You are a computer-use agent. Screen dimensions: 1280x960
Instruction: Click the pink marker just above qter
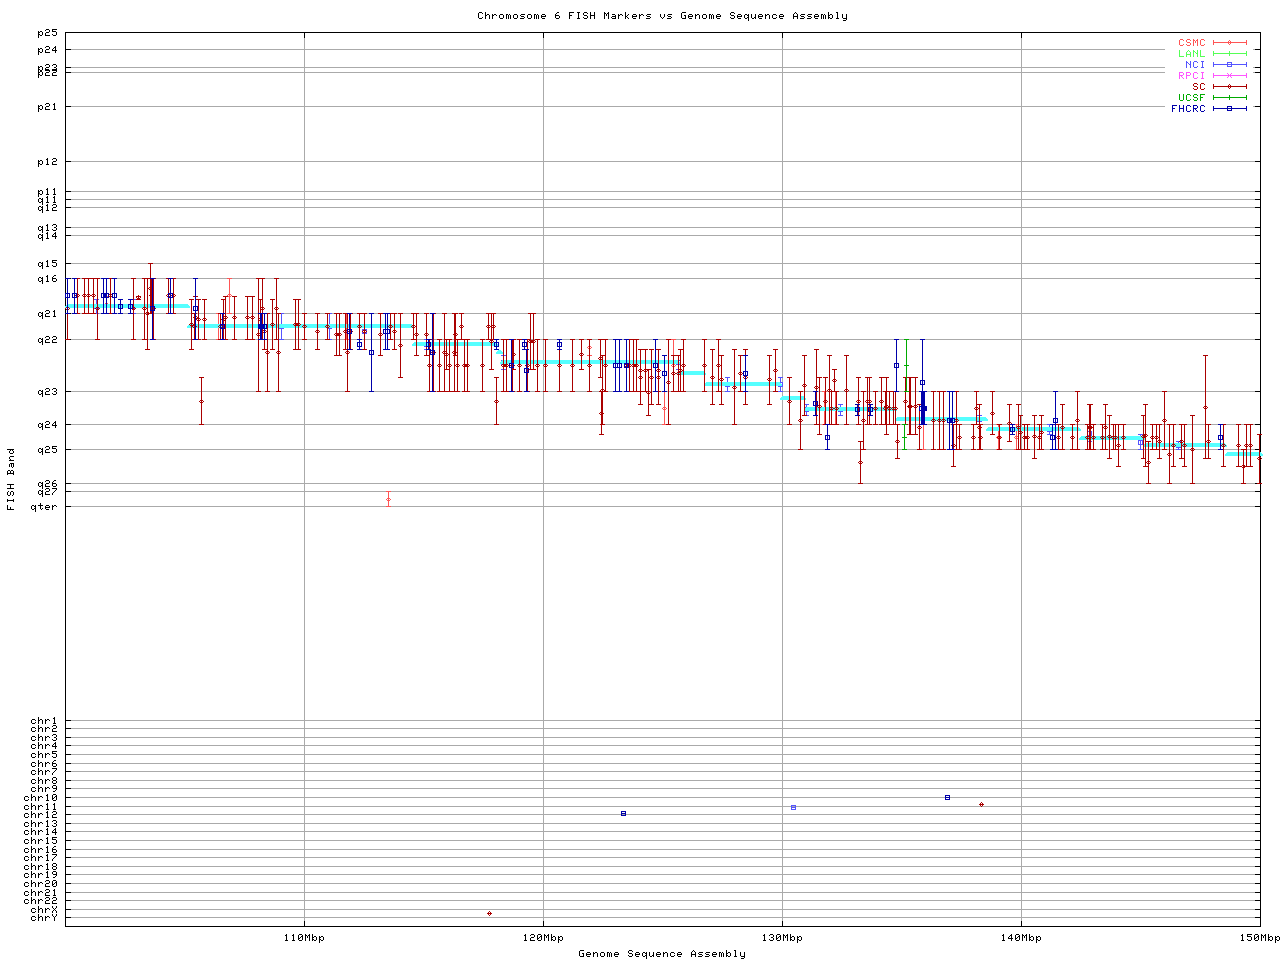388,499
